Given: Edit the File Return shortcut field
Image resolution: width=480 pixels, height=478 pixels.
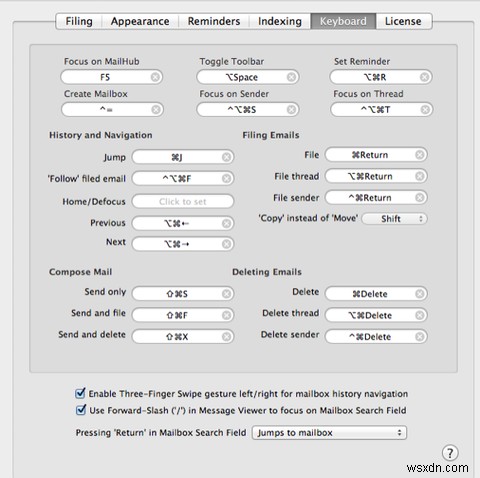Looking at the screenshot, I should point(376,155).
